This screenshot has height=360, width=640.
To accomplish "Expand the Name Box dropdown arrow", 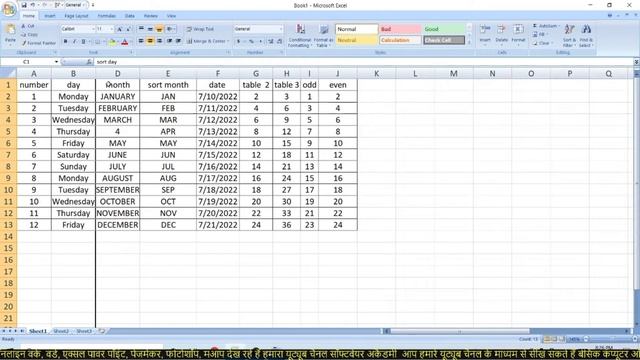I will pyautogui.click(x=56, y=62).
